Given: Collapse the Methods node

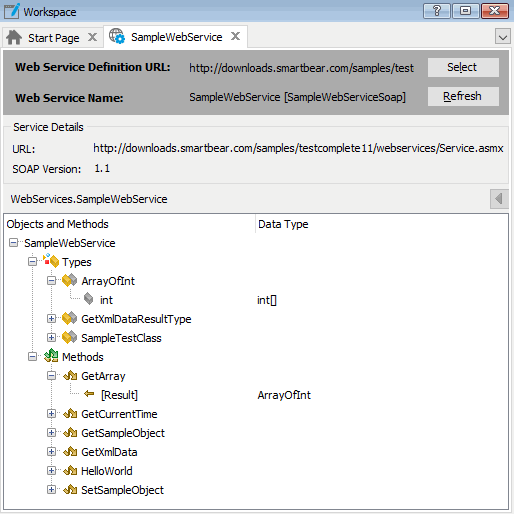Looking at the screenshot, I should click(32, 357).
